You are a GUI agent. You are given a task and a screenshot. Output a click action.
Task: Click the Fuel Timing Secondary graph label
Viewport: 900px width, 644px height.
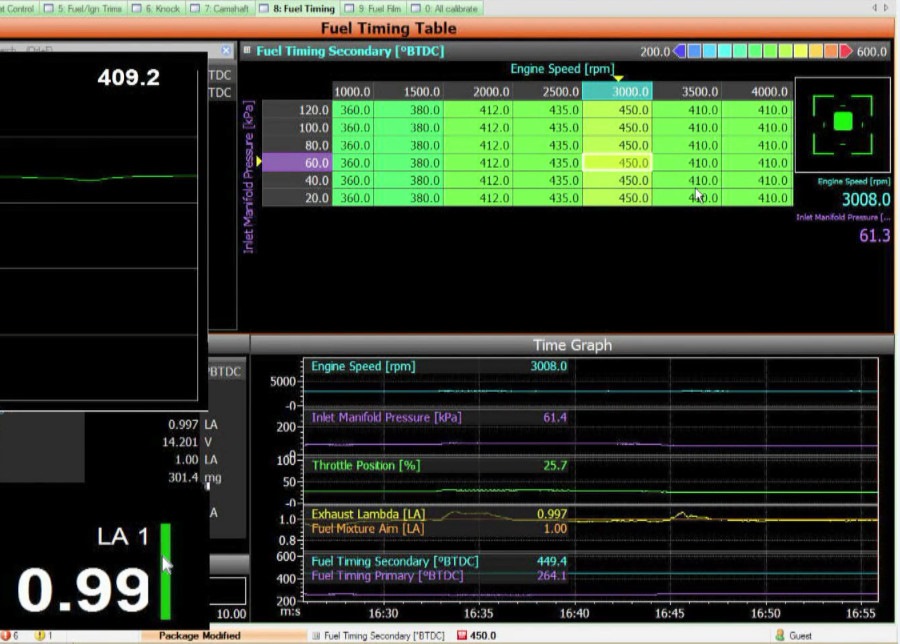[x=394, y=561]
